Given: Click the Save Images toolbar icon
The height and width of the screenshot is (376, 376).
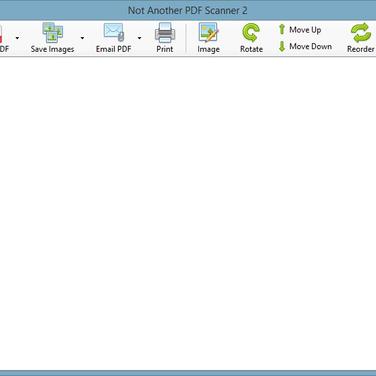Looking at the screenshot, I should tap(52, 32).
